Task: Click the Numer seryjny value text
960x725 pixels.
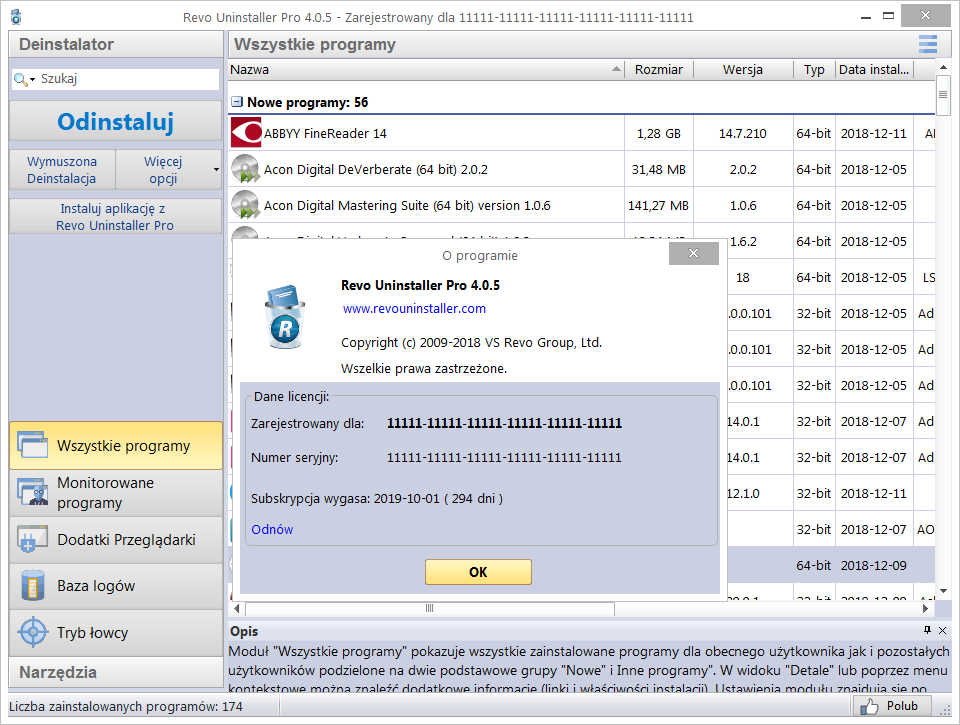Action: click(x=504, y=457)
